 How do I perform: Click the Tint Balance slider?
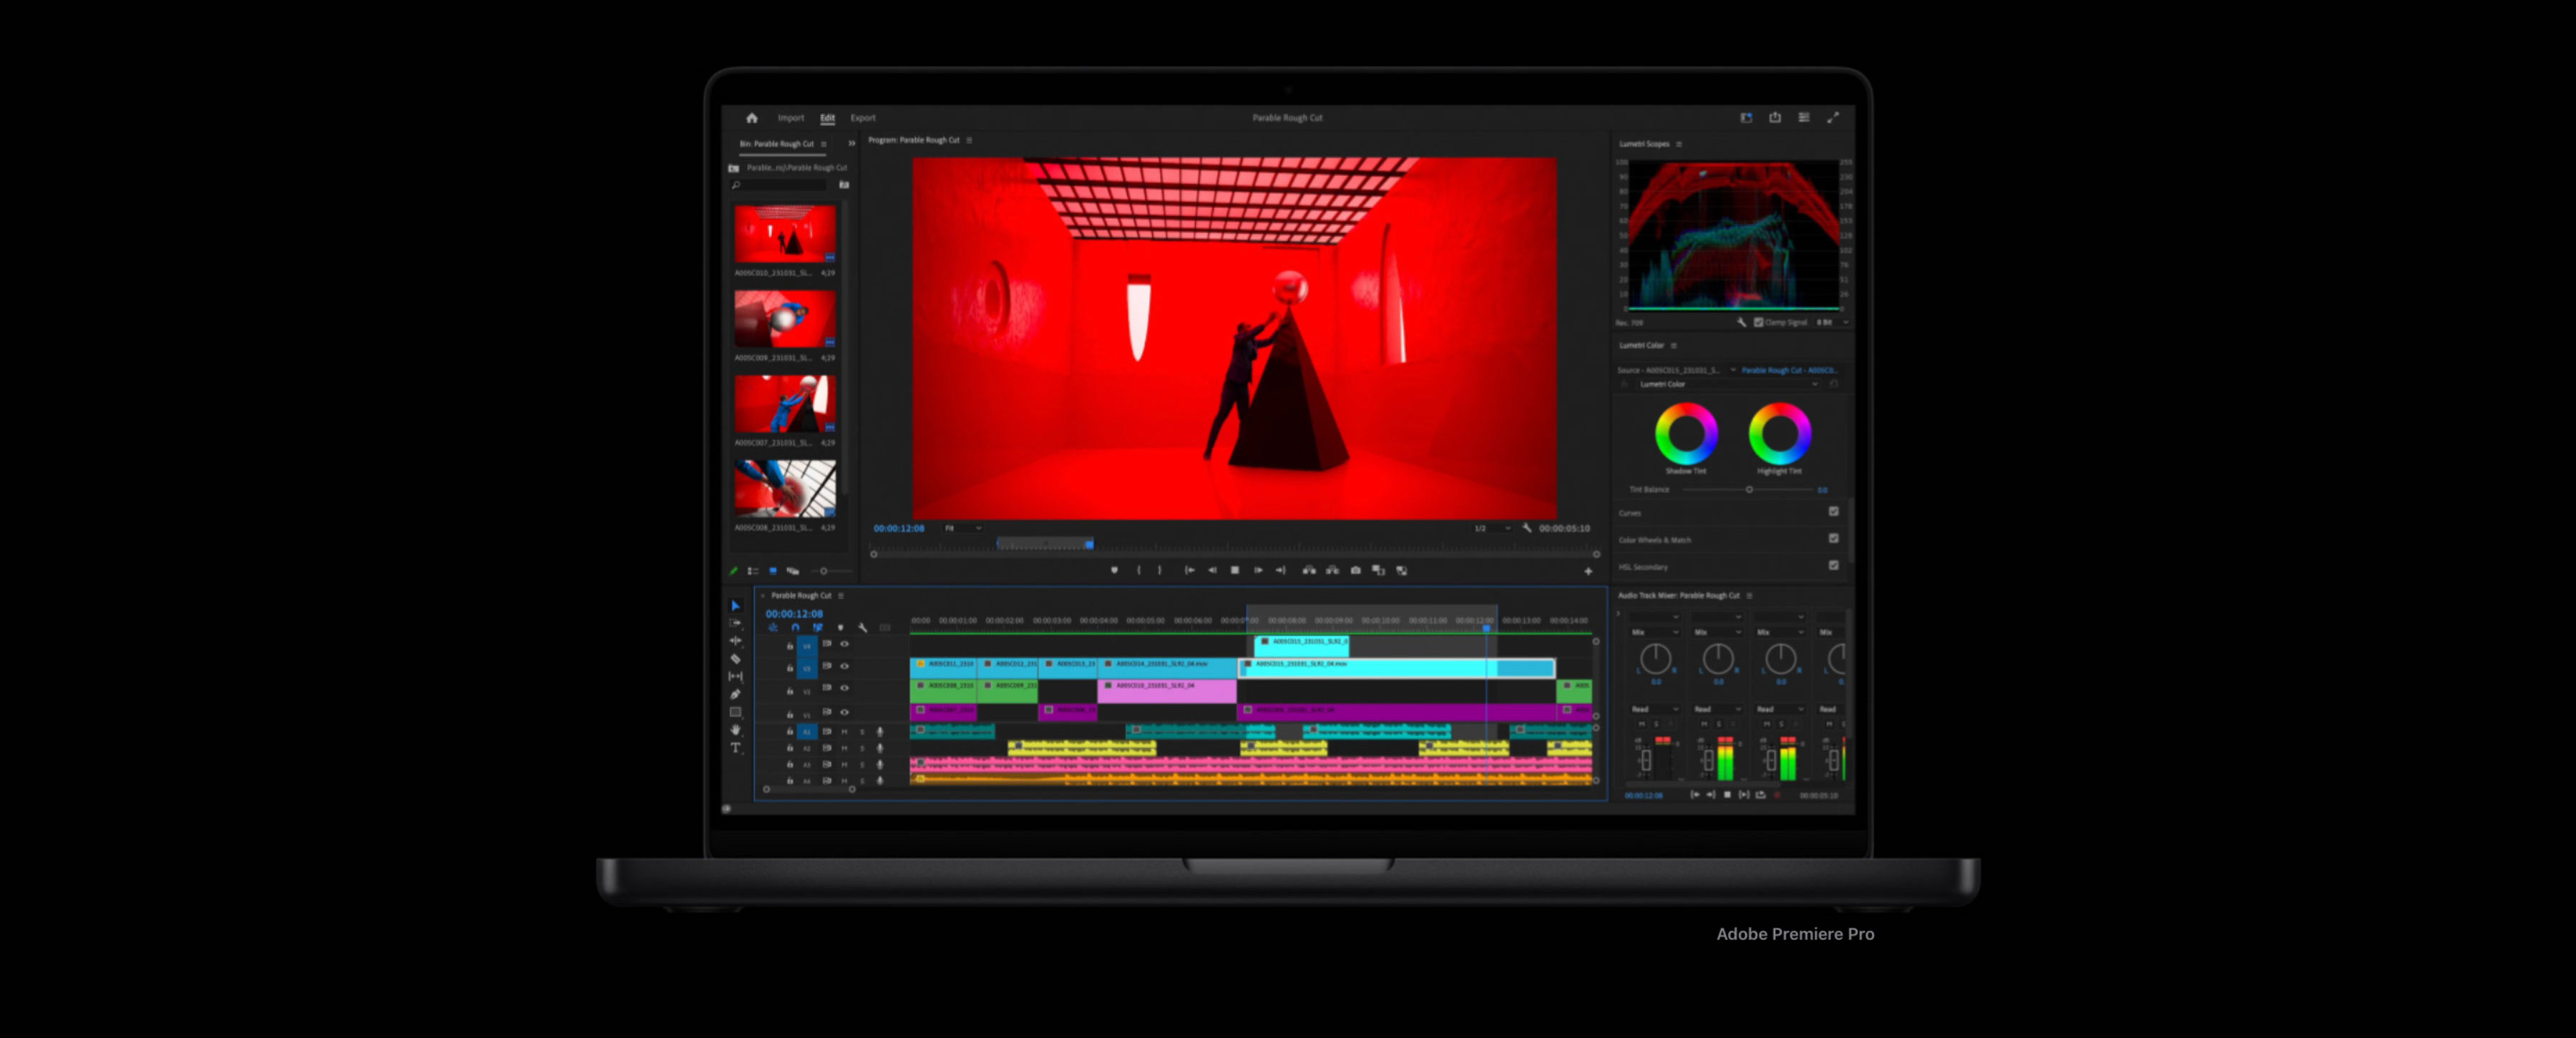point(1748,490)
